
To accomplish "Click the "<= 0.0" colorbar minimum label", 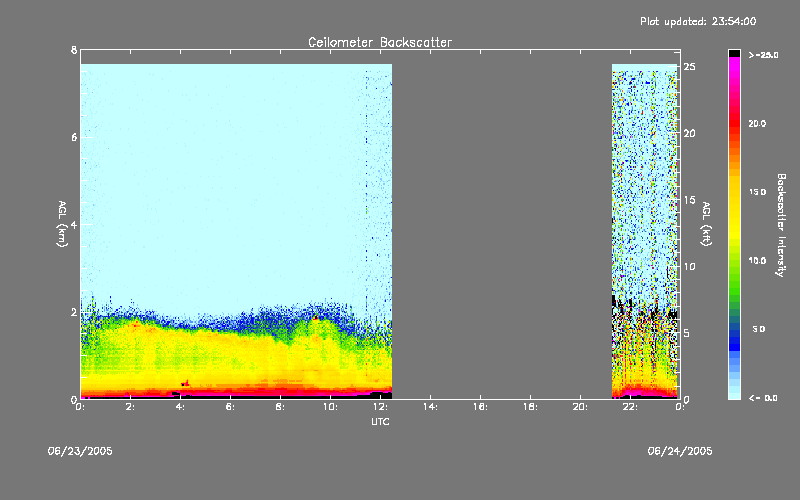I will click(x=763, y=397).
